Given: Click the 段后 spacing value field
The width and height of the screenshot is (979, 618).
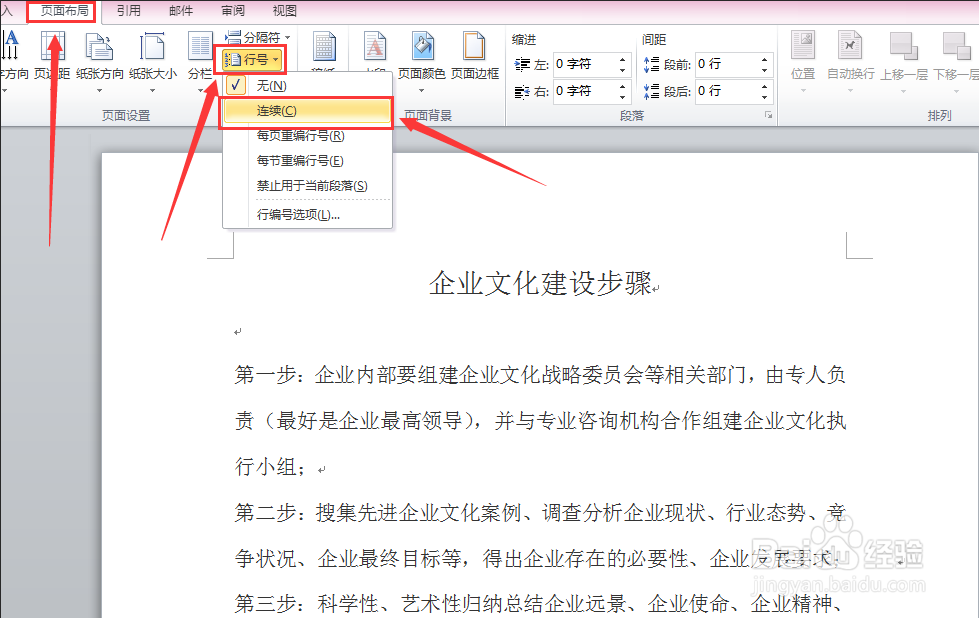Looking at the screenshot, I should (726, 91).
